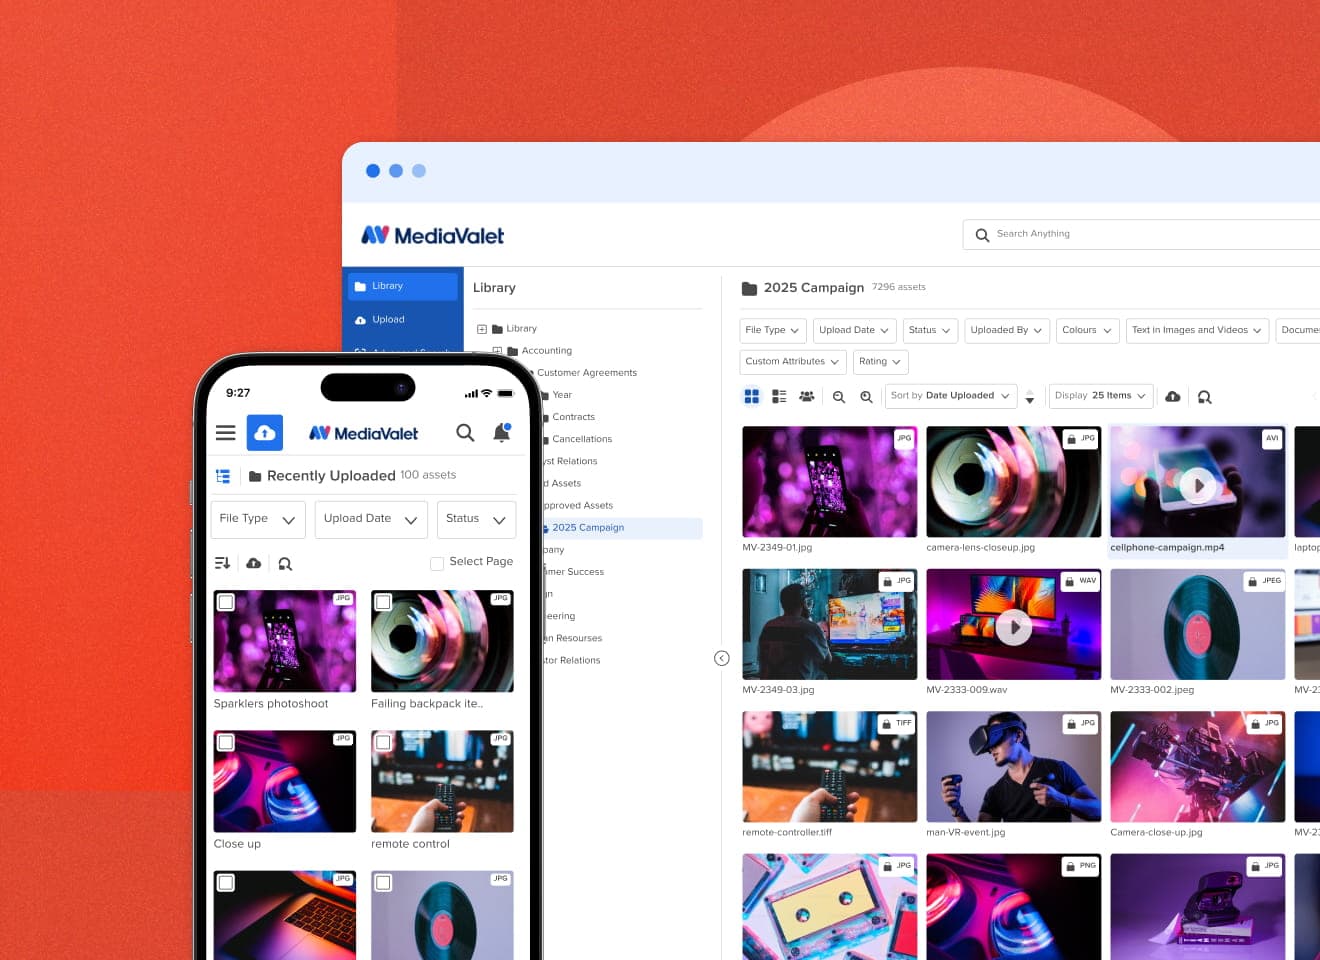
Task: Open the Uploaded By filter dropdown
Action: point(1006,330)
